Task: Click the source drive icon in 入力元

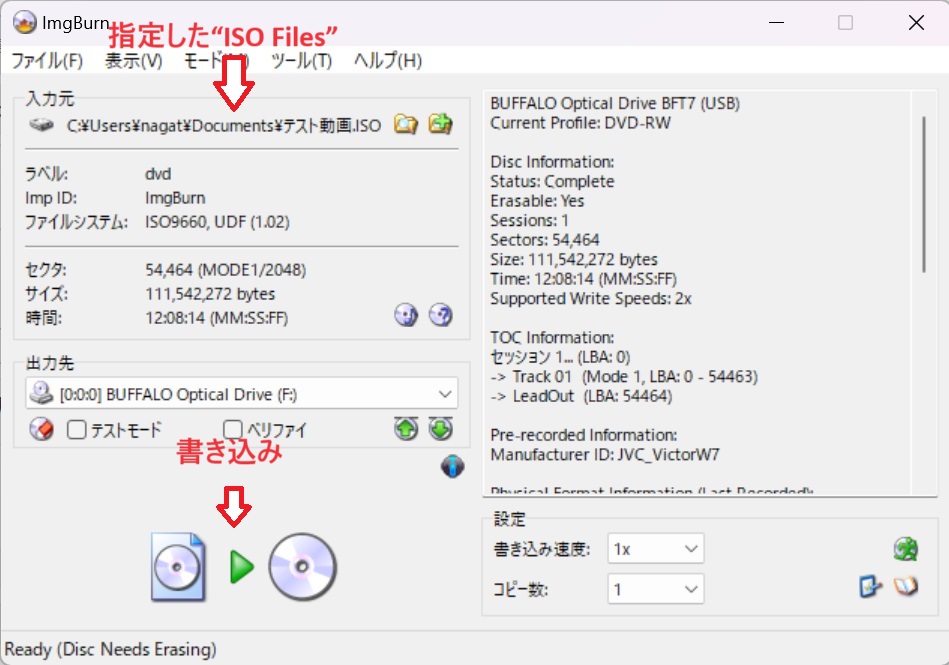Action: coord(41,125)
